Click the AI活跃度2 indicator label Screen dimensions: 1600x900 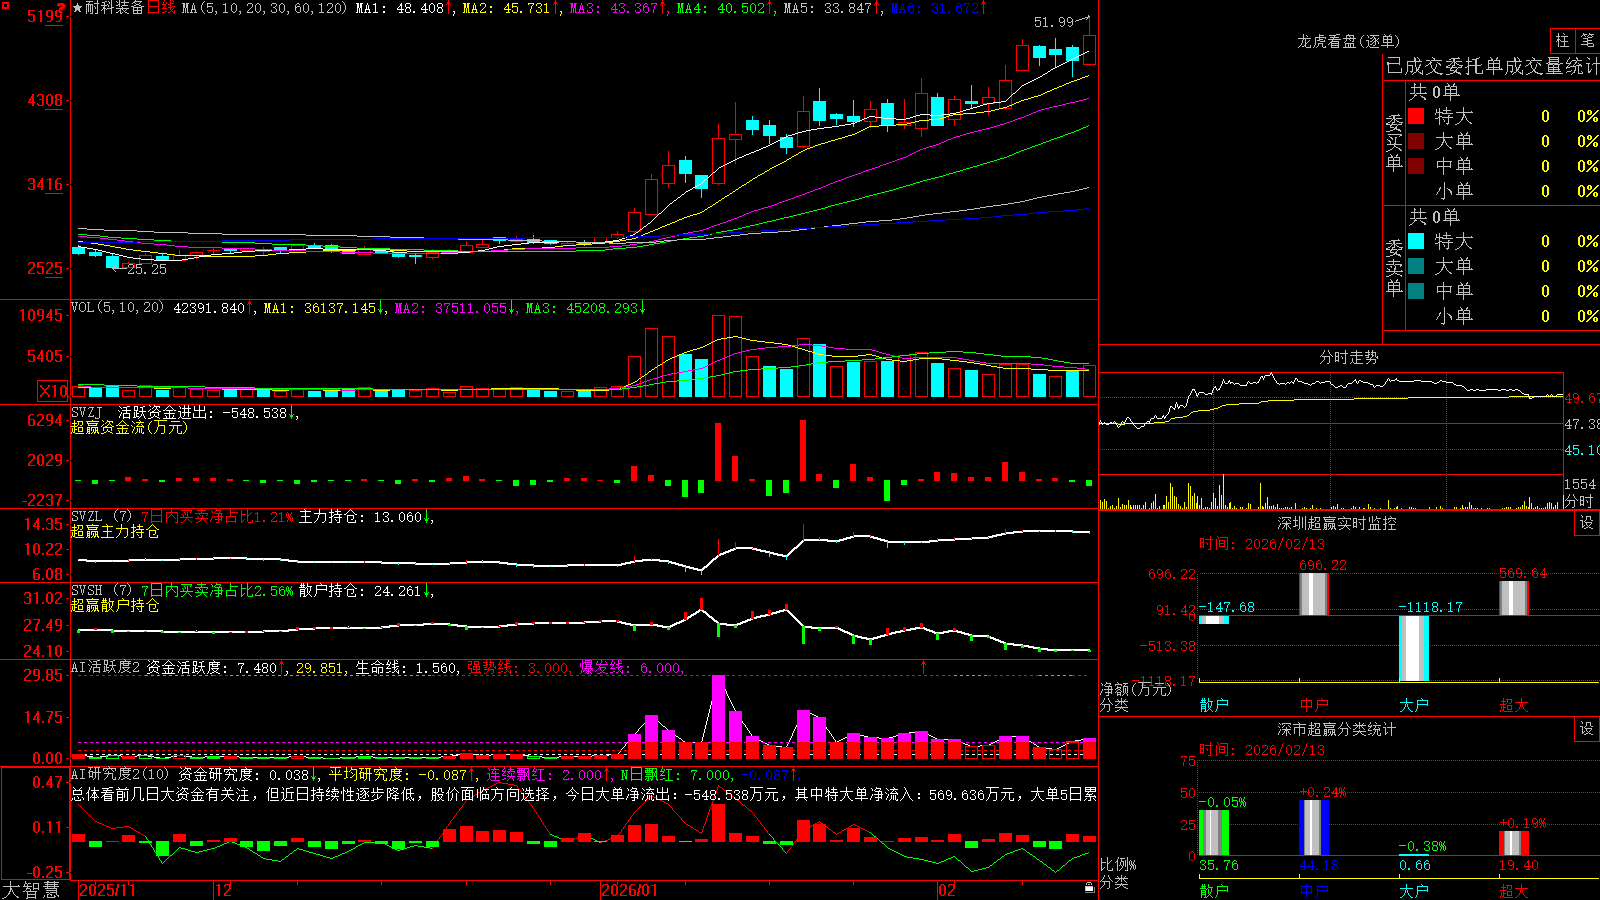[106, 667]
